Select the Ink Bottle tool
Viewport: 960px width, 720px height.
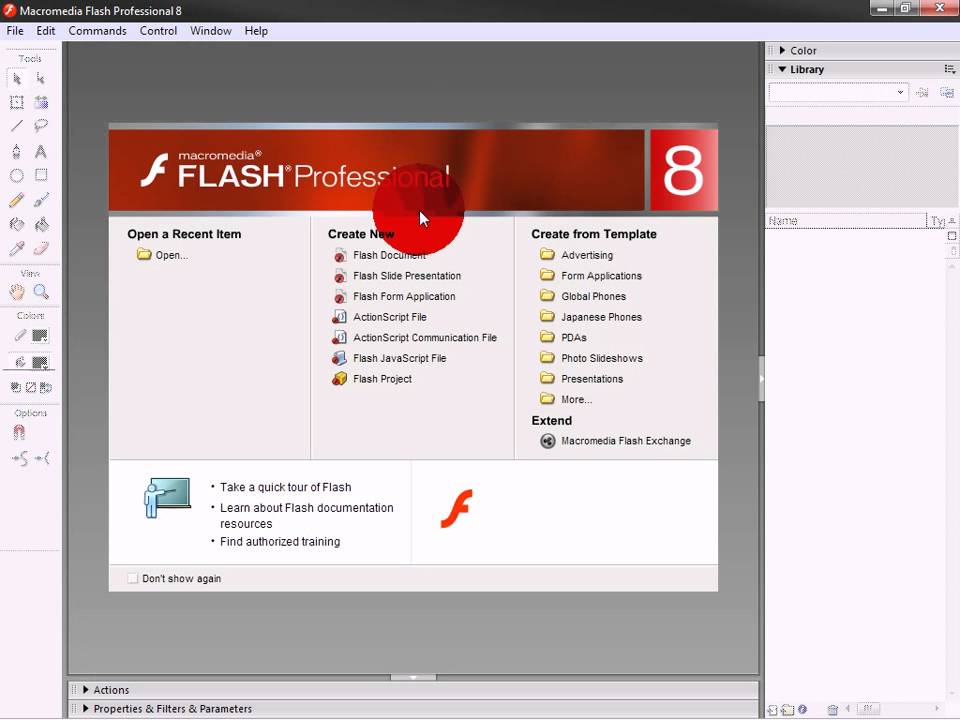[x=17, y=225]
